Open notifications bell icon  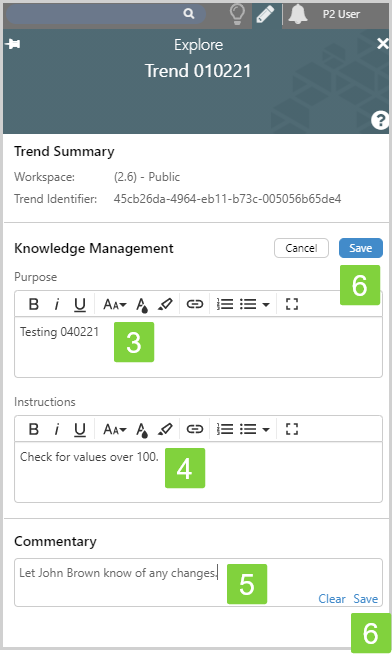tap(298, 14)
